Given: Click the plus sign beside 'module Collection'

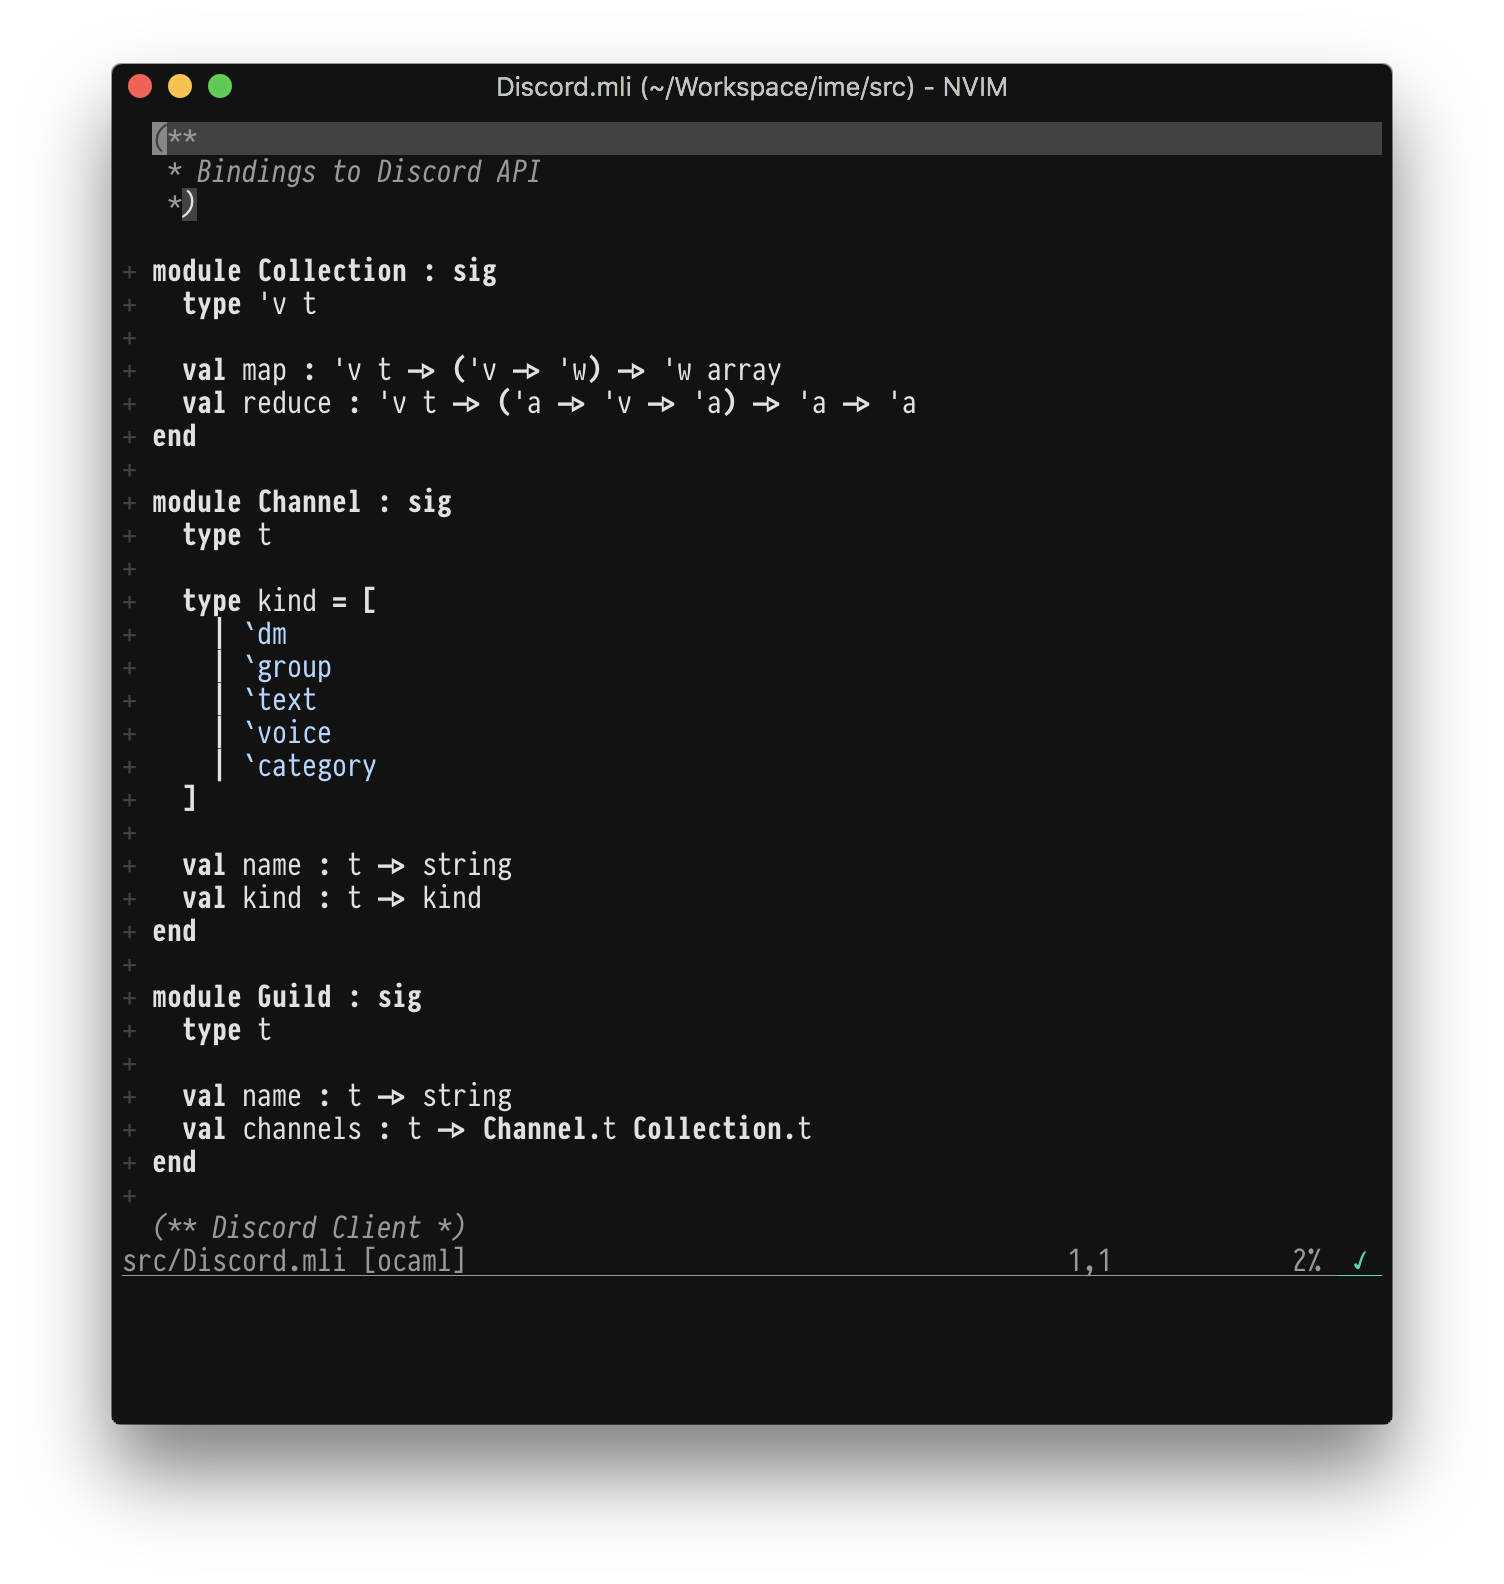Looking at the screenshot, I should pyautogui.click(x=129, y=272).
